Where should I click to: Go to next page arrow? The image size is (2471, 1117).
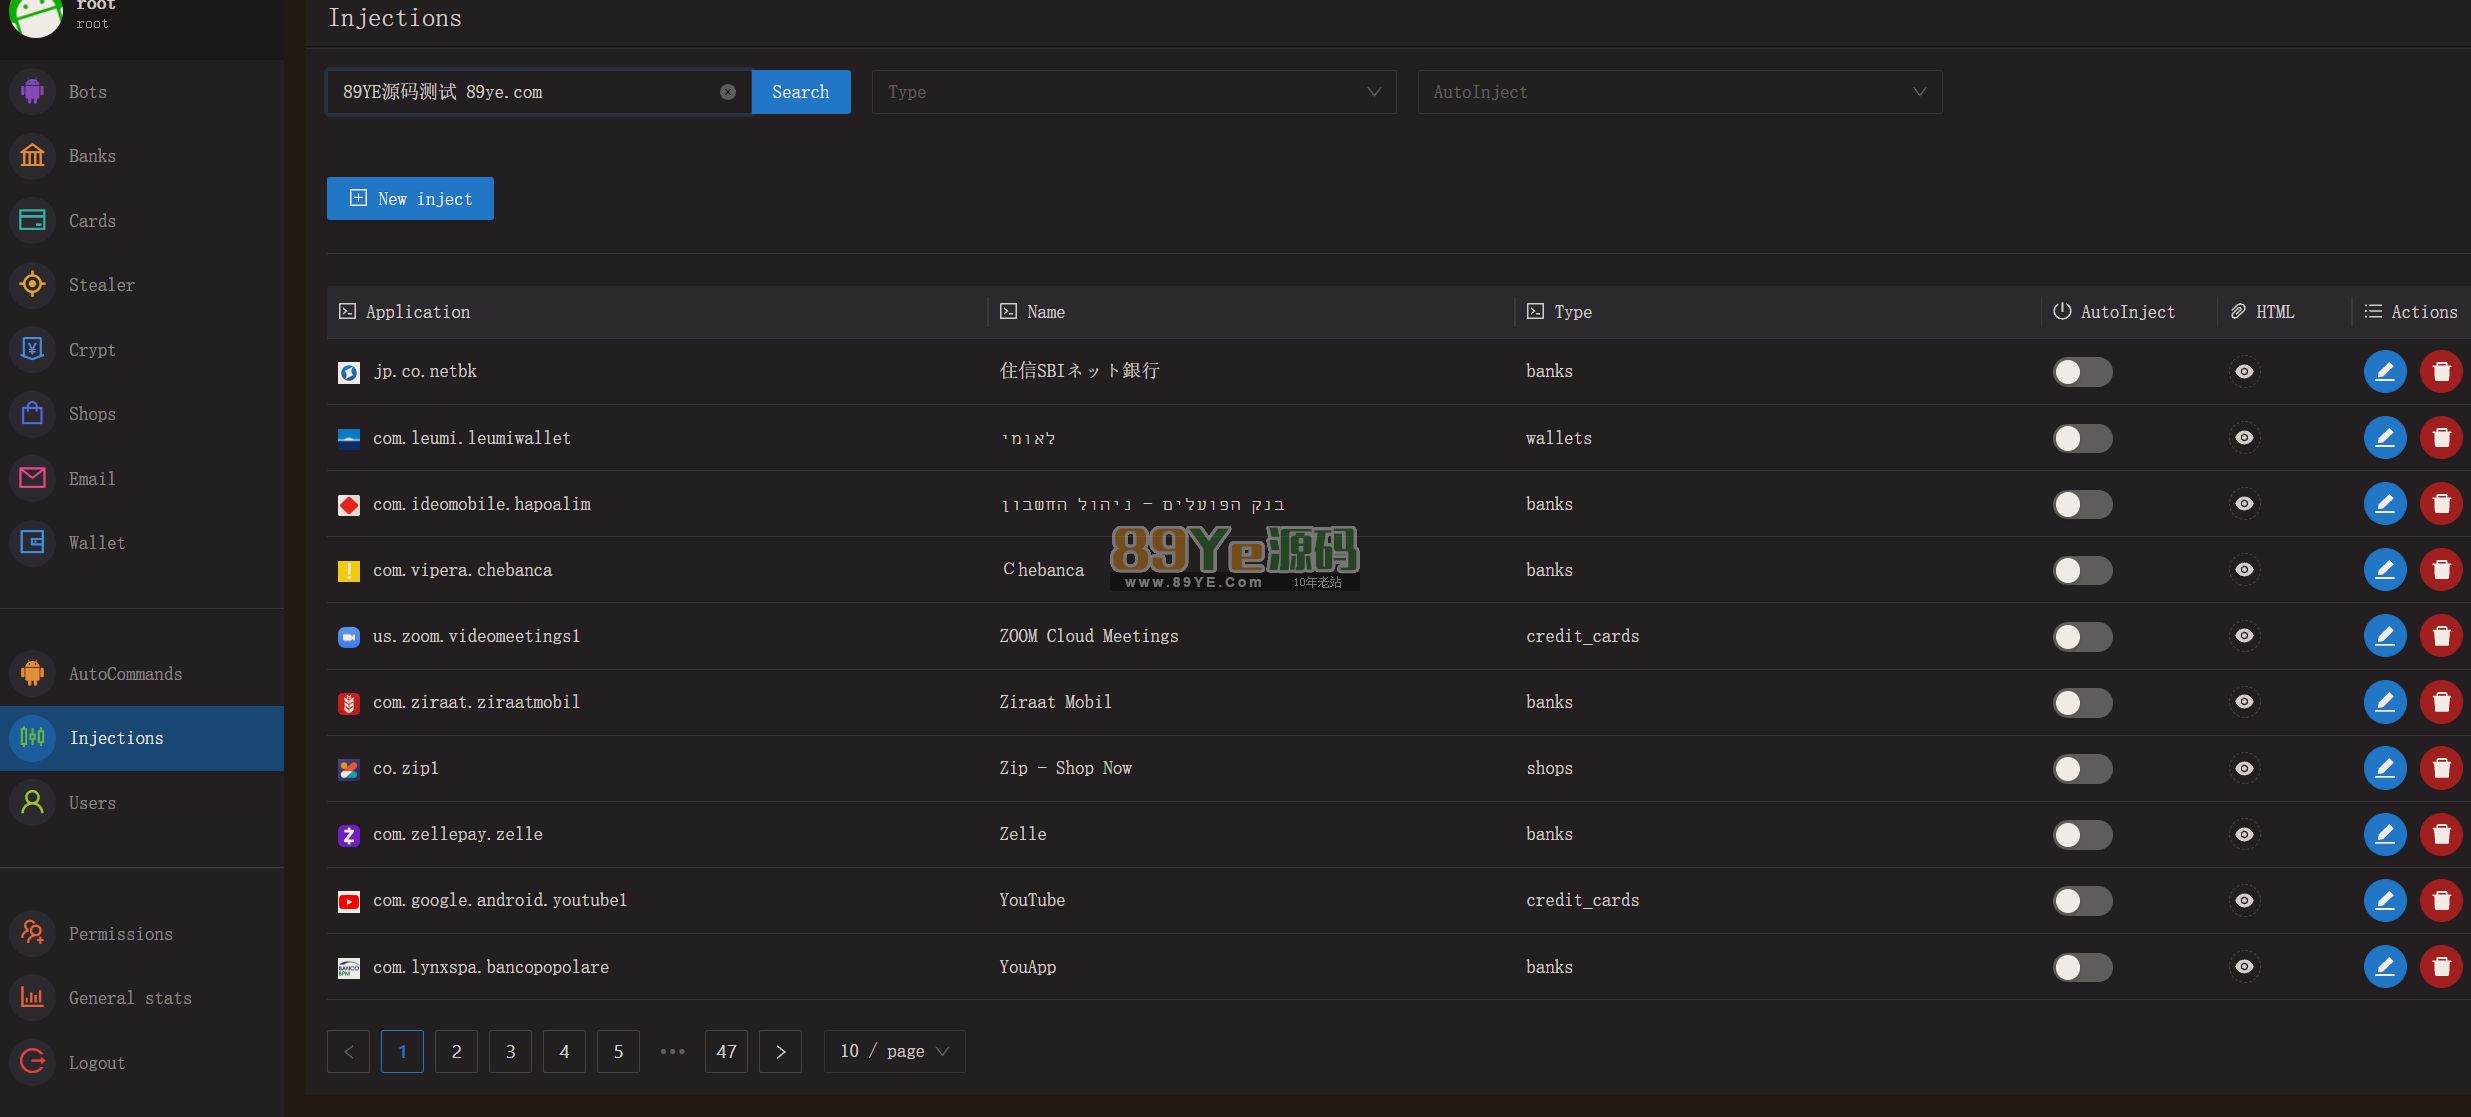(780, 1051)
